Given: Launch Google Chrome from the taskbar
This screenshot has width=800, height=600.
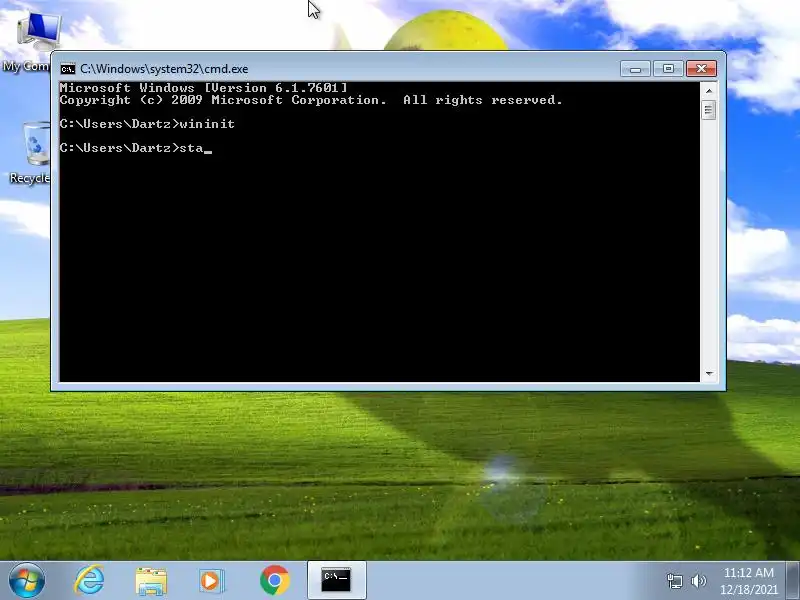Looking at the screenshot, I should (x=274, y=581).
